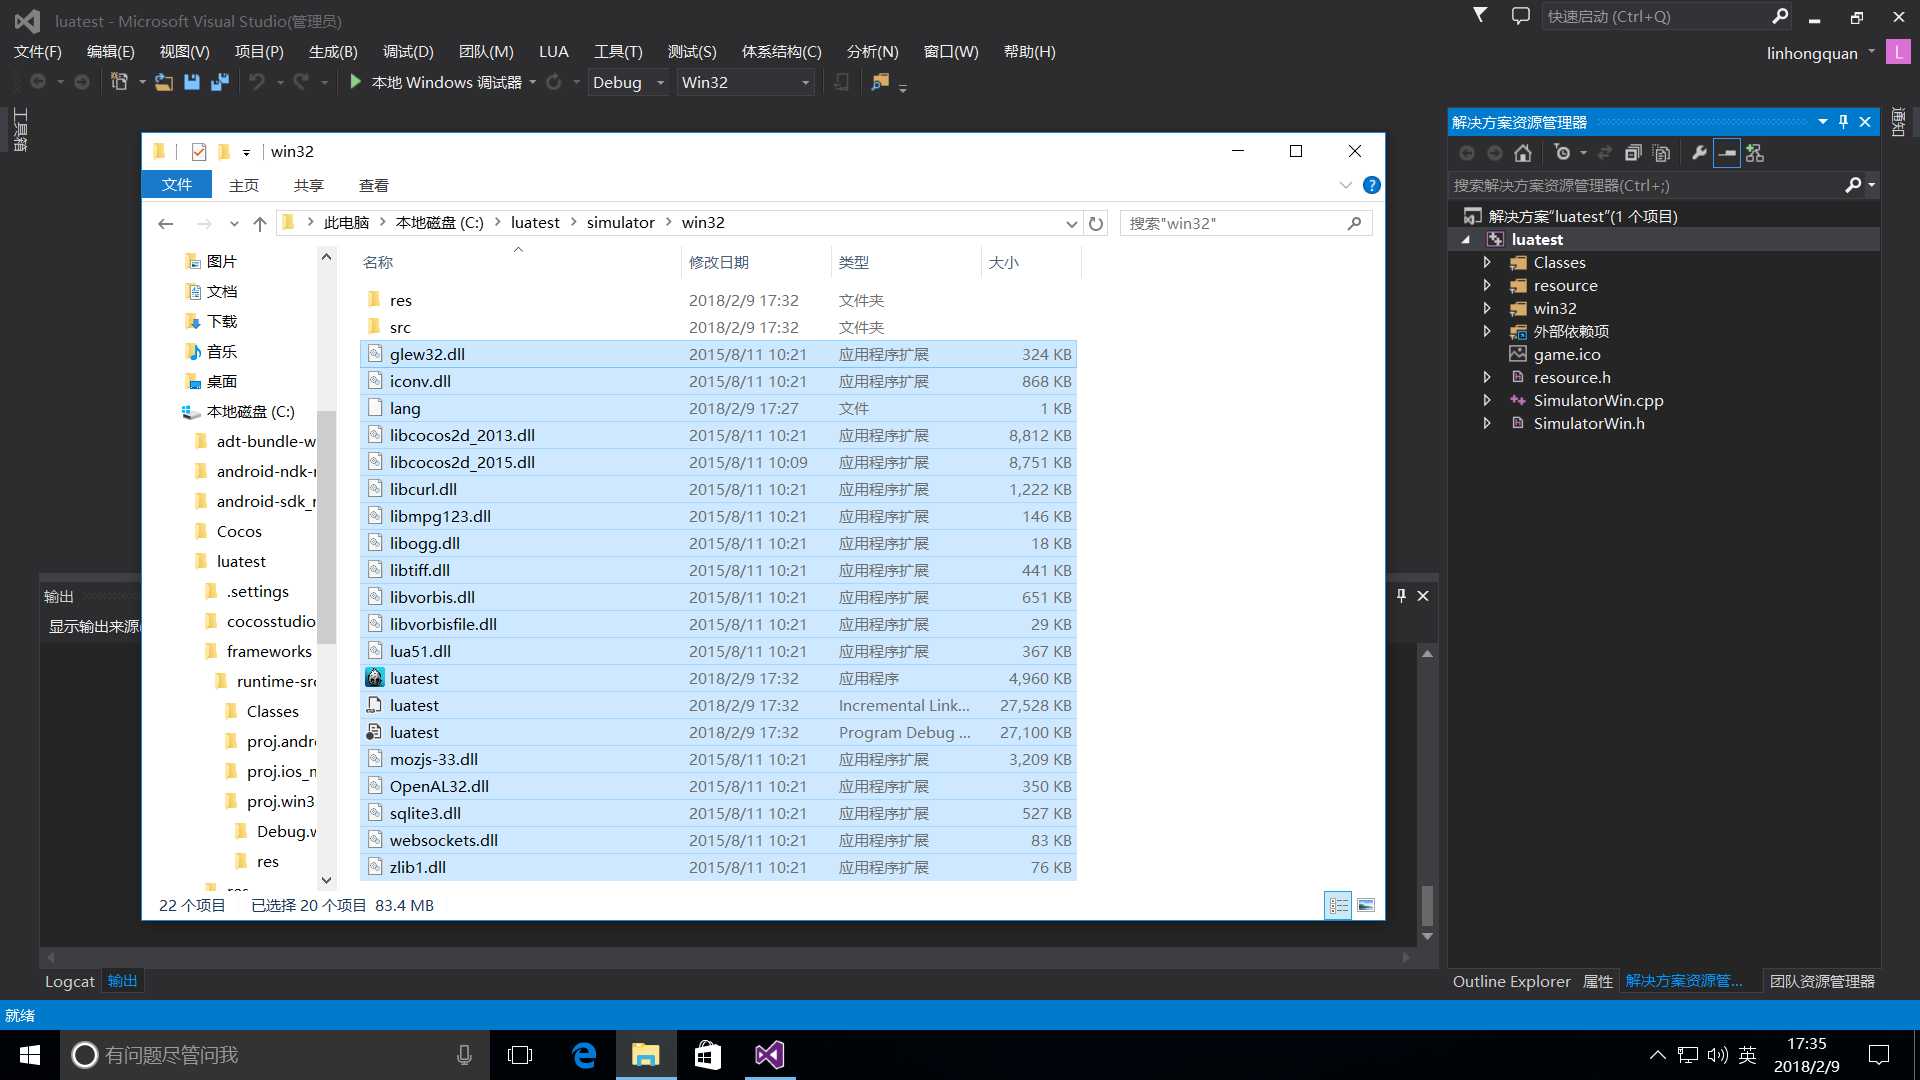Pin the Solution Explorer panel
Viewport: 1920px width, 1080px height.
(1844, 122)
